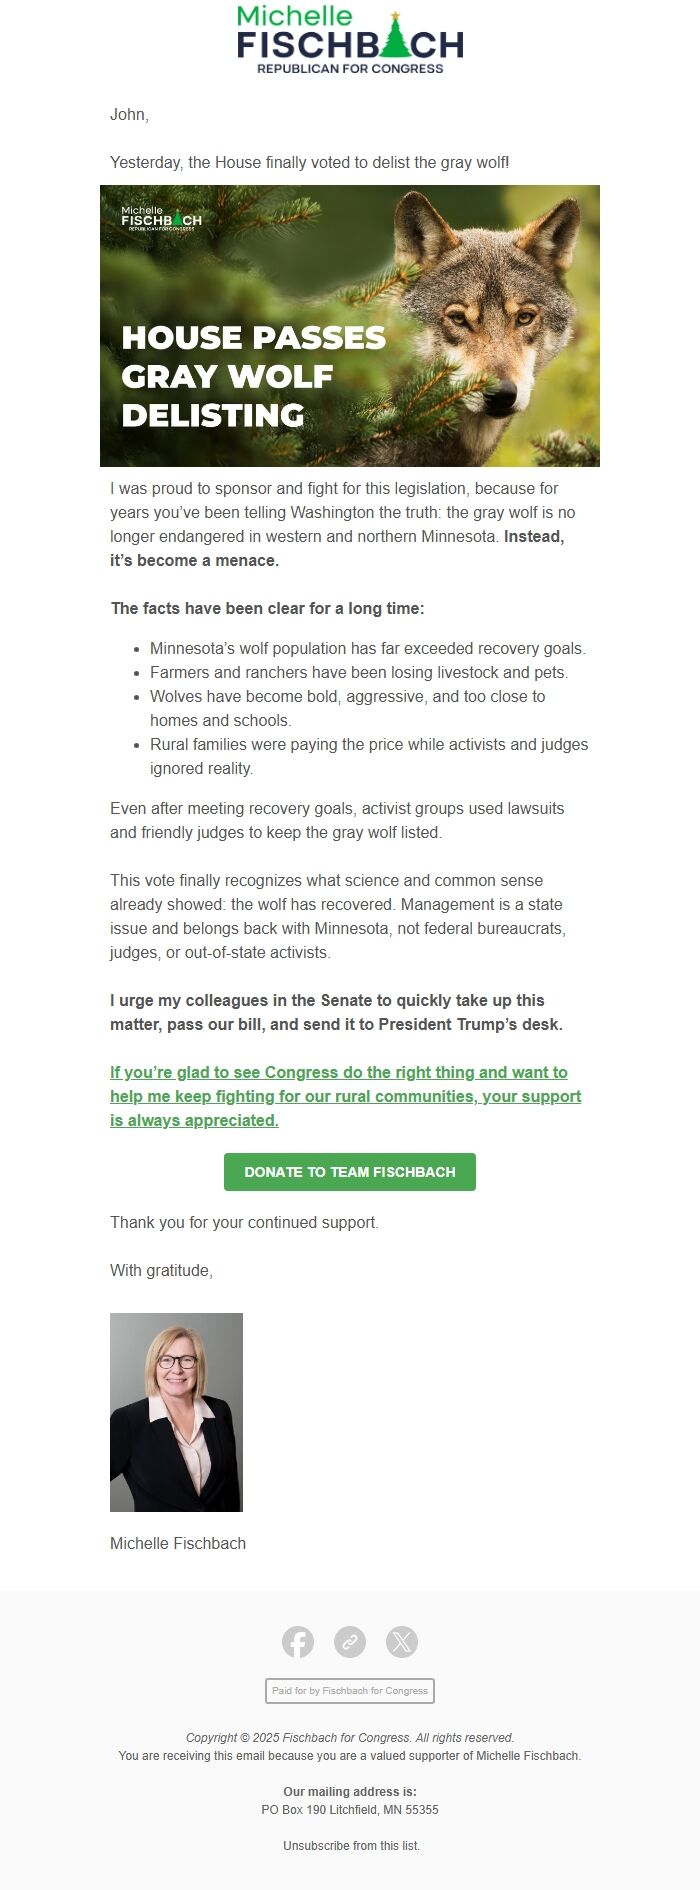Open the HOUSE PASSES GRAY WOLF DELISTING image
700x1890 pixels.
coord(349,327)
